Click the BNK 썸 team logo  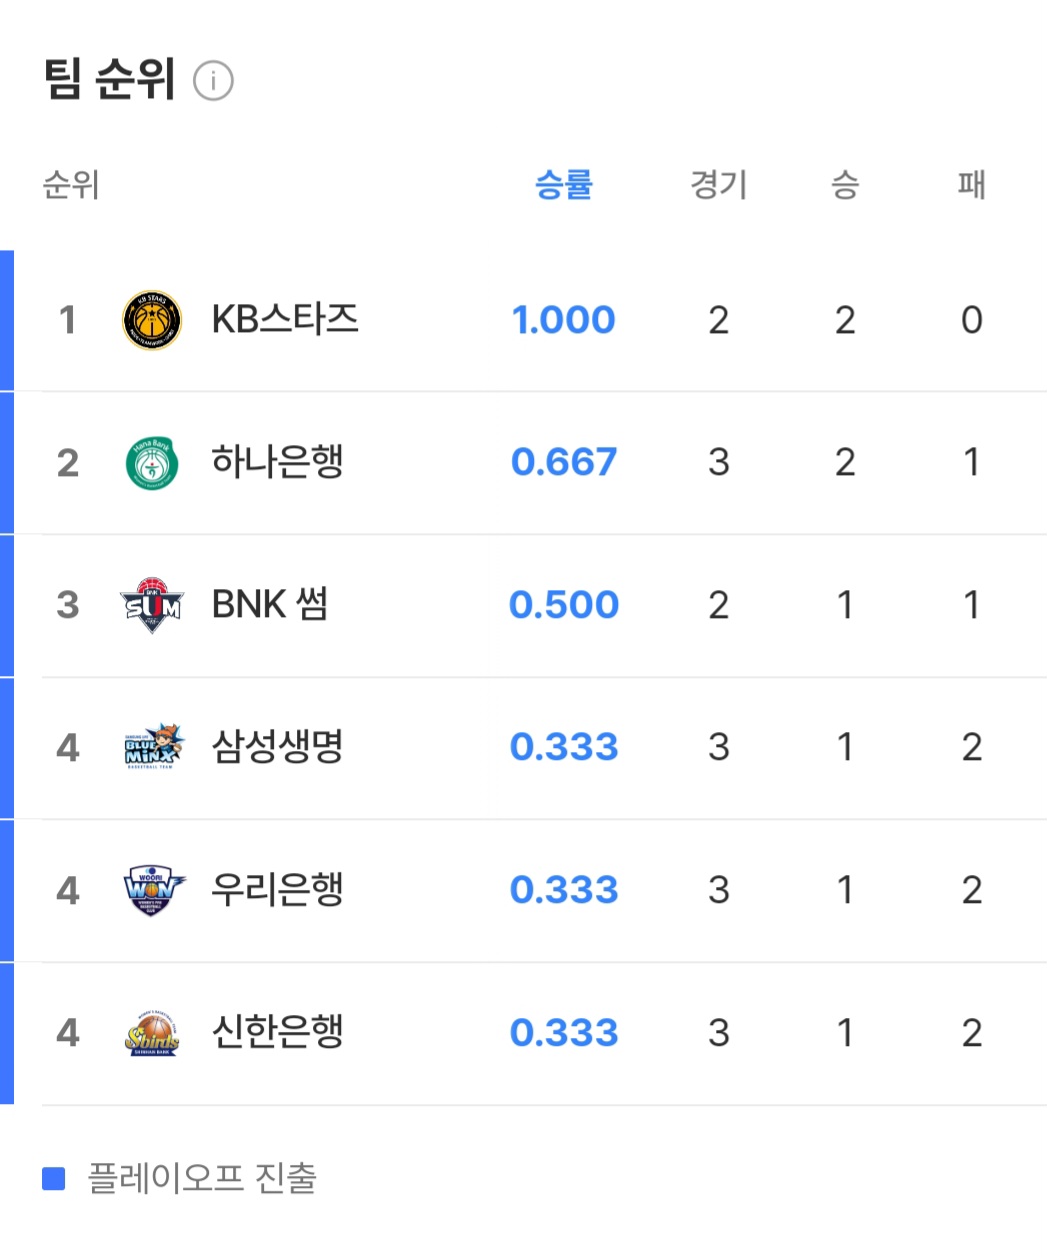coord(152,605)
